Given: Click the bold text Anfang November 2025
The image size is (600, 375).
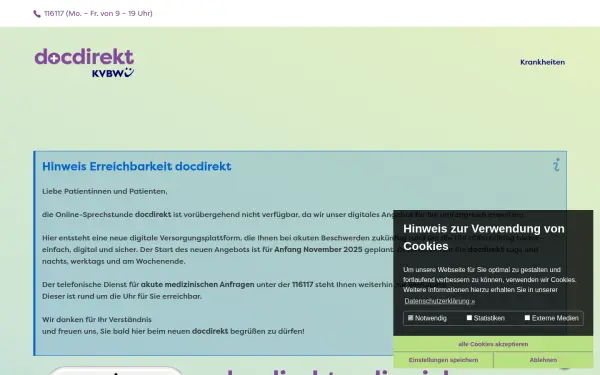Looking at the screenshot, I should pyautogui.click(x=318, y=249).
